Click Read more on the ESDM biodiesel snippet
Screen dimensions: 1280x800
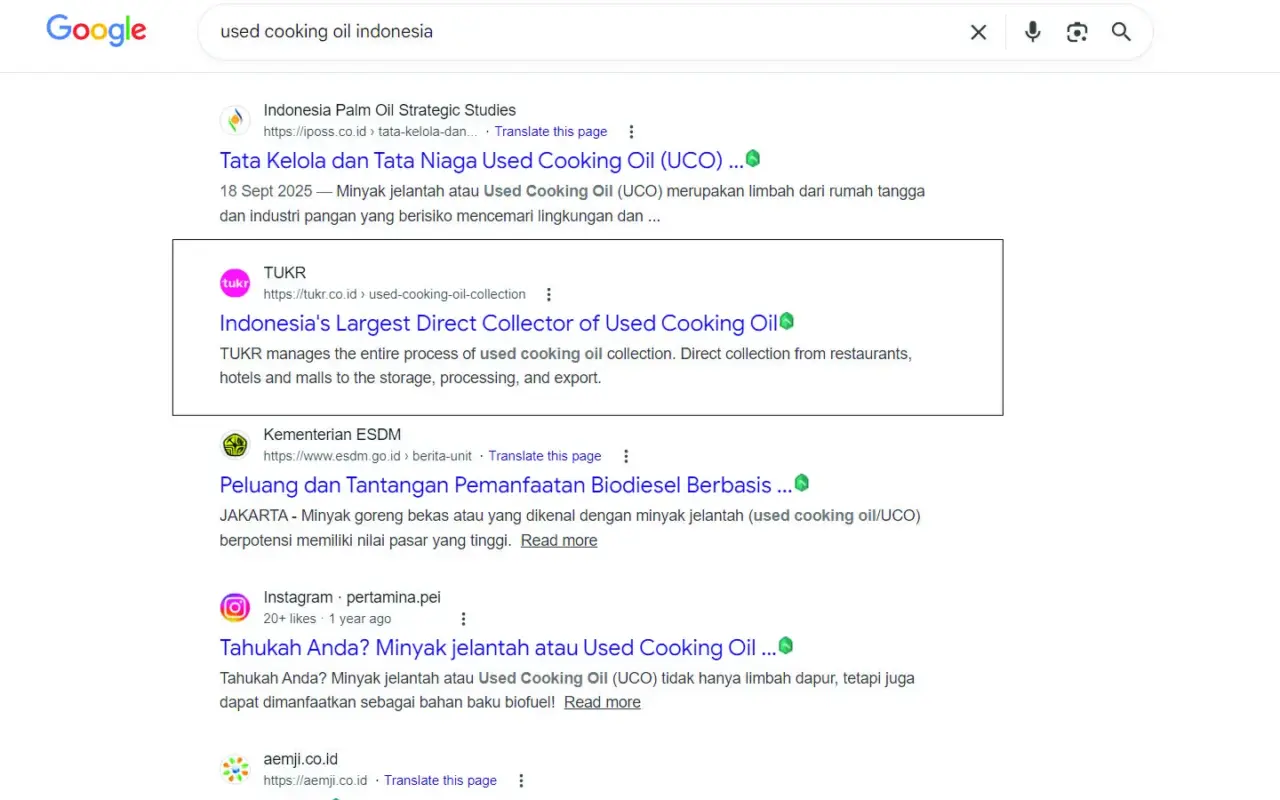click(558, 540)
